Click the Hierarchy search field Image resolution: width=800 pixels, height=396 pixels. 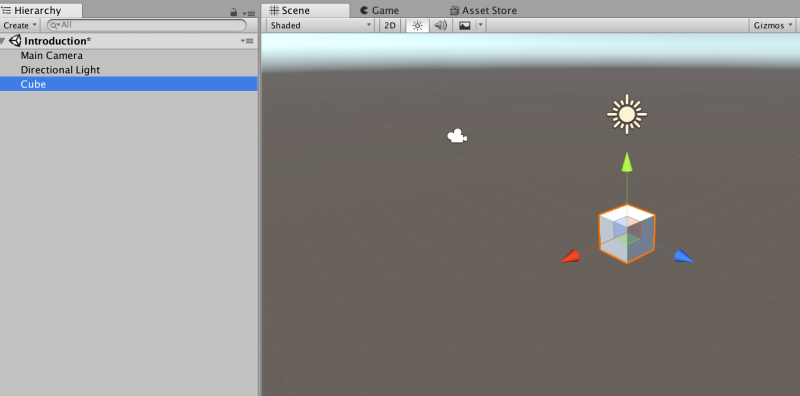[147, 25]
